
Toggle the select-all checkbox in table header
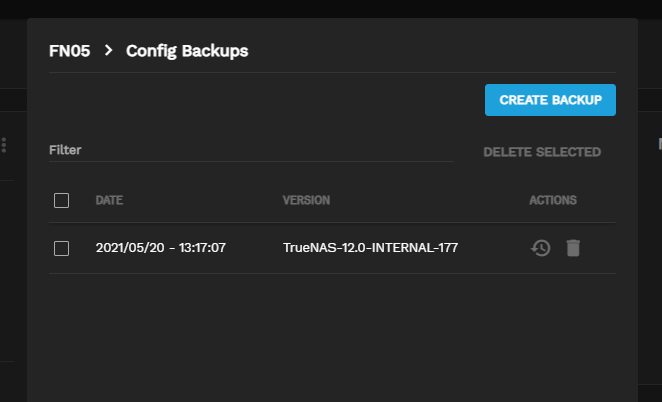tap(61, 200)
